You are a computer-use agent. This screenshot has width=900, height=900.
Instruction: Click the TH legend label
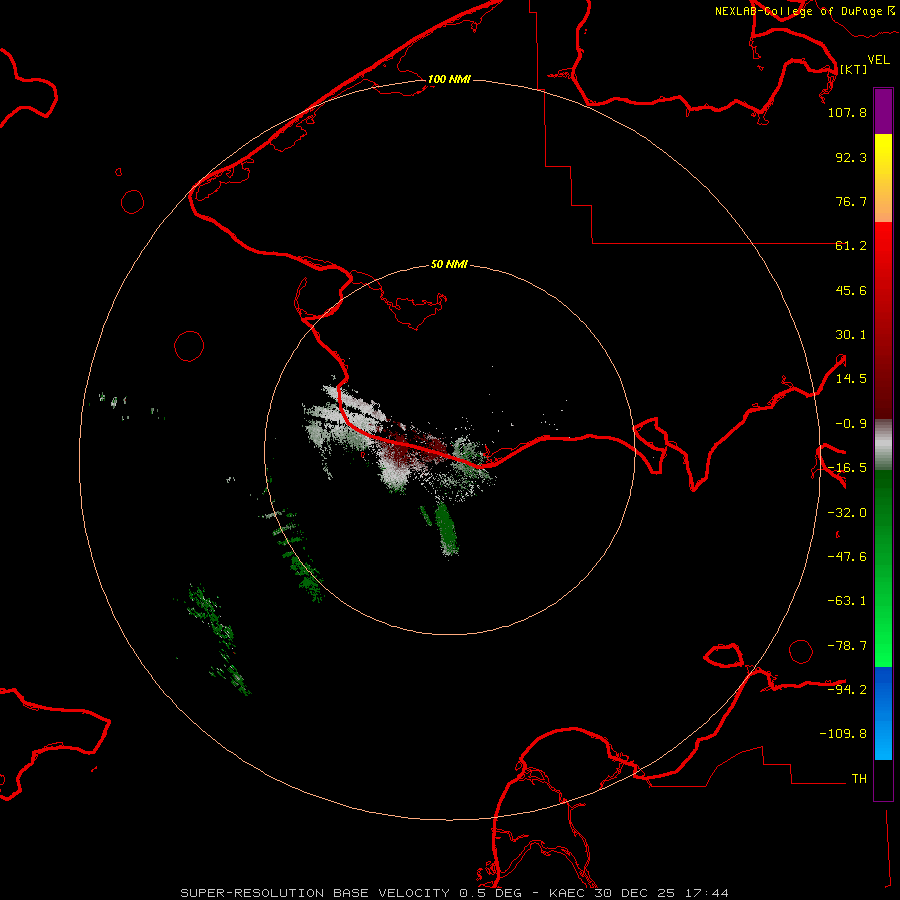coord(859,779)
